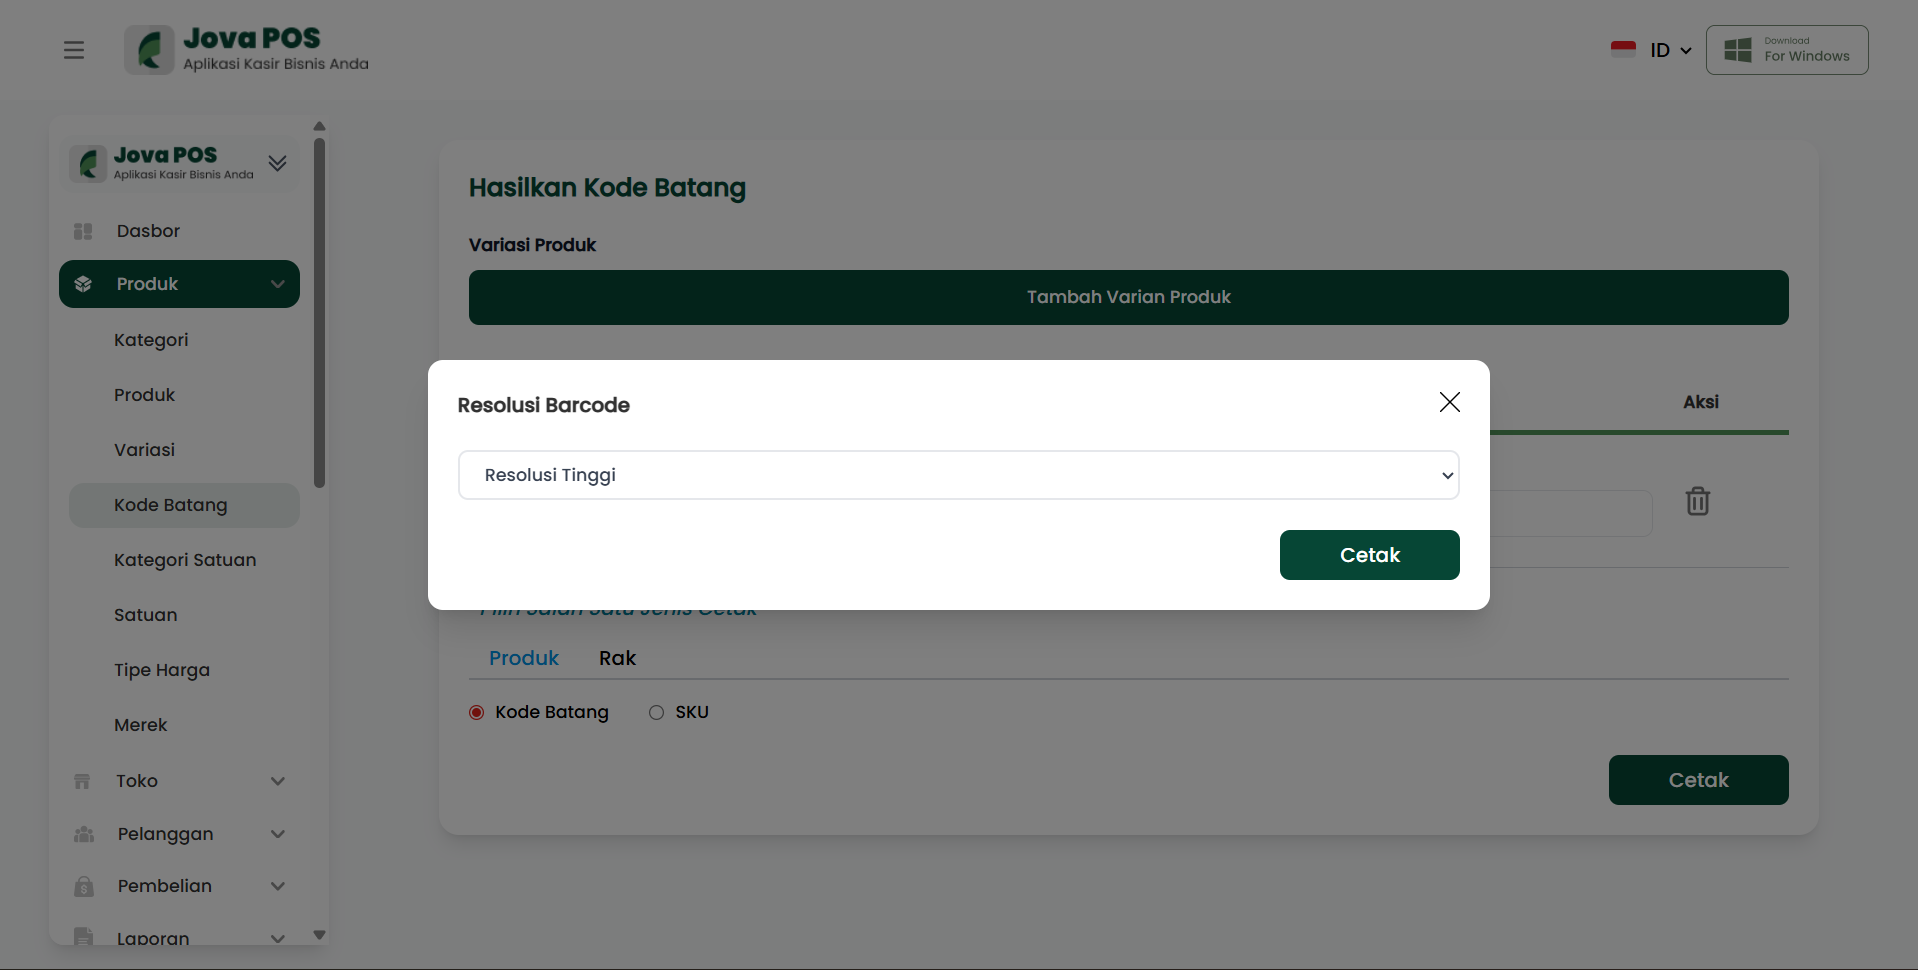
Task: Open Kategori Satuan in sidebar
Action: click(x=185, y=560)
